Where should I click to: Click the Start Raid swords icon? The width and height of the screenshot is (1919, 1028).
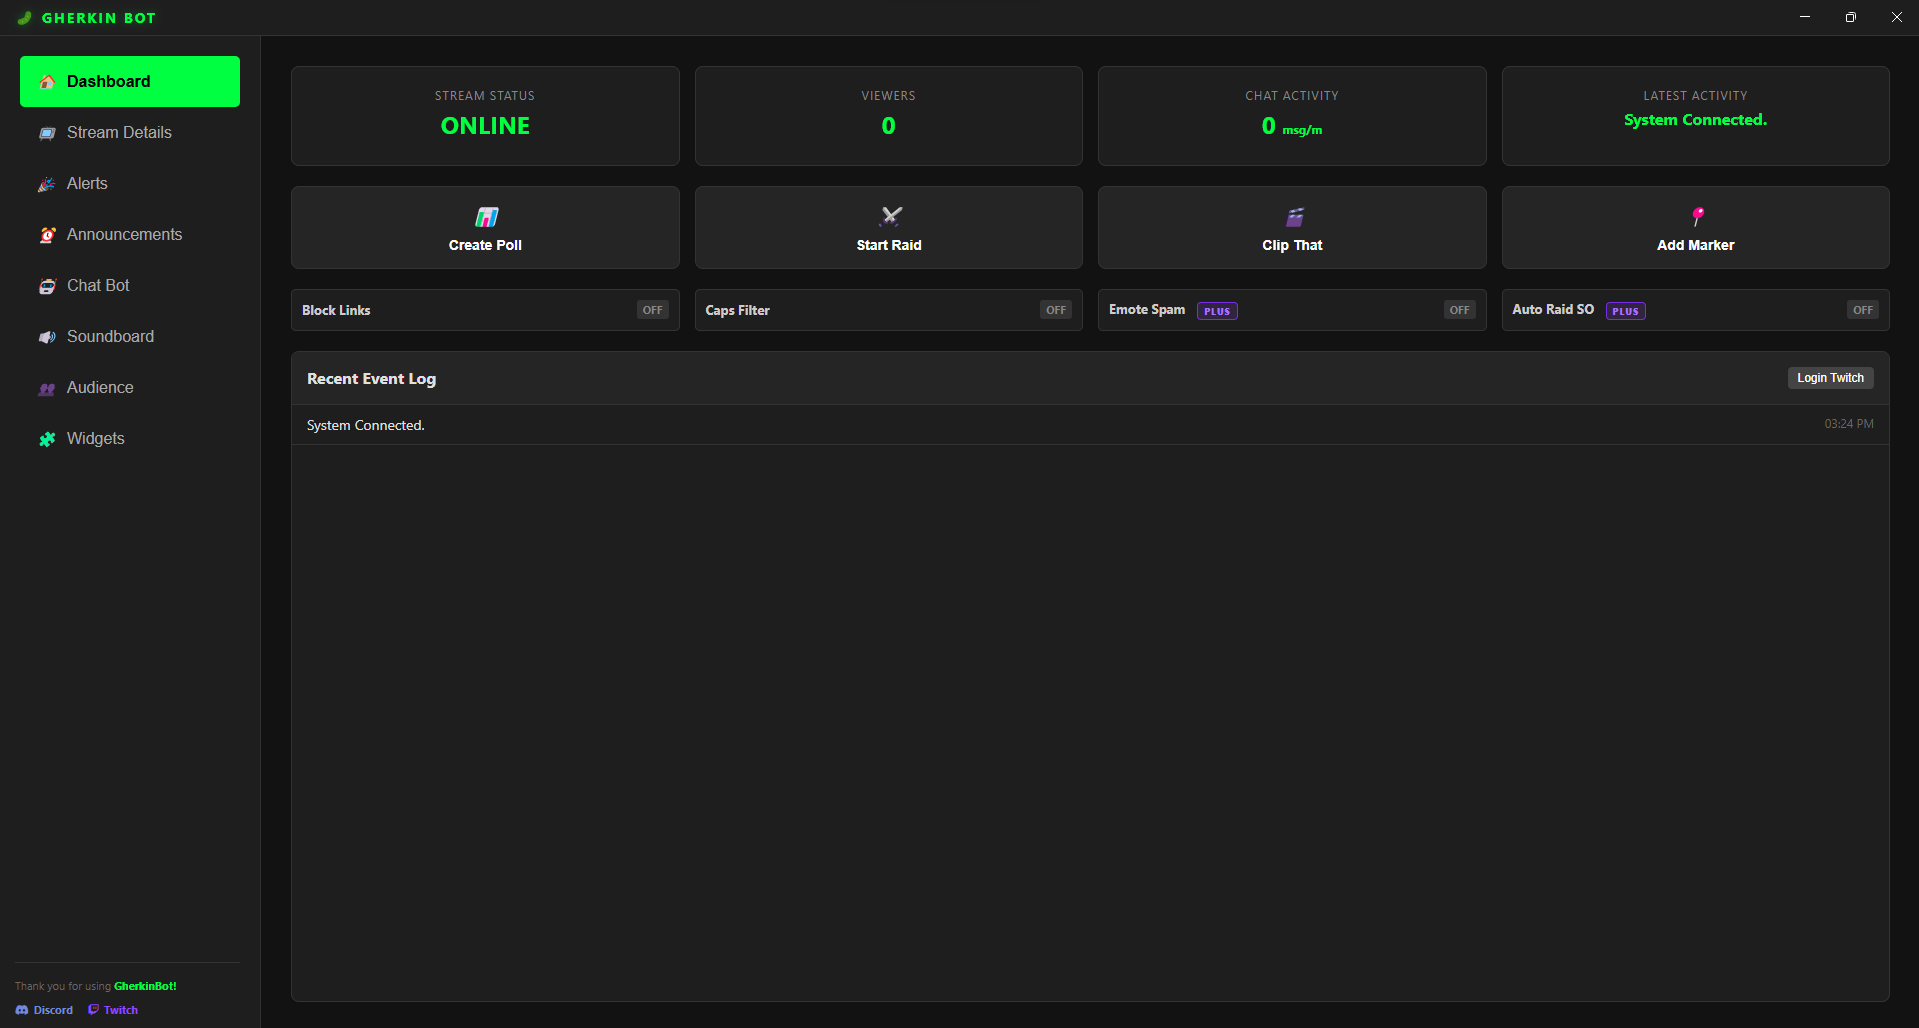[x=888, y=215]
